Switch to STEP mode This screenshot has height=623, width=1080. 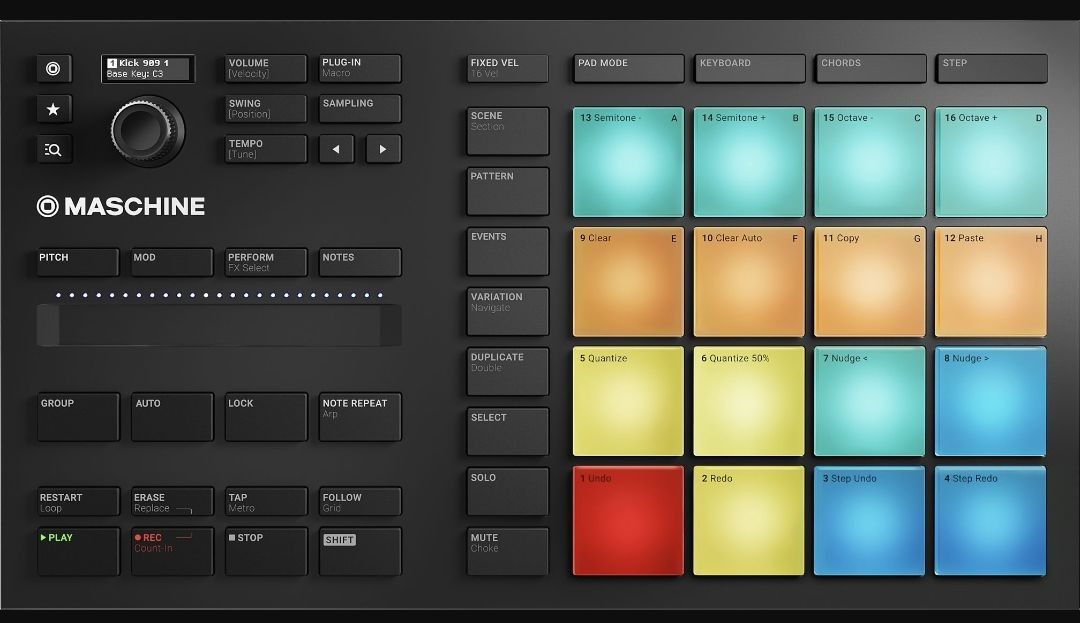[992, 69]
